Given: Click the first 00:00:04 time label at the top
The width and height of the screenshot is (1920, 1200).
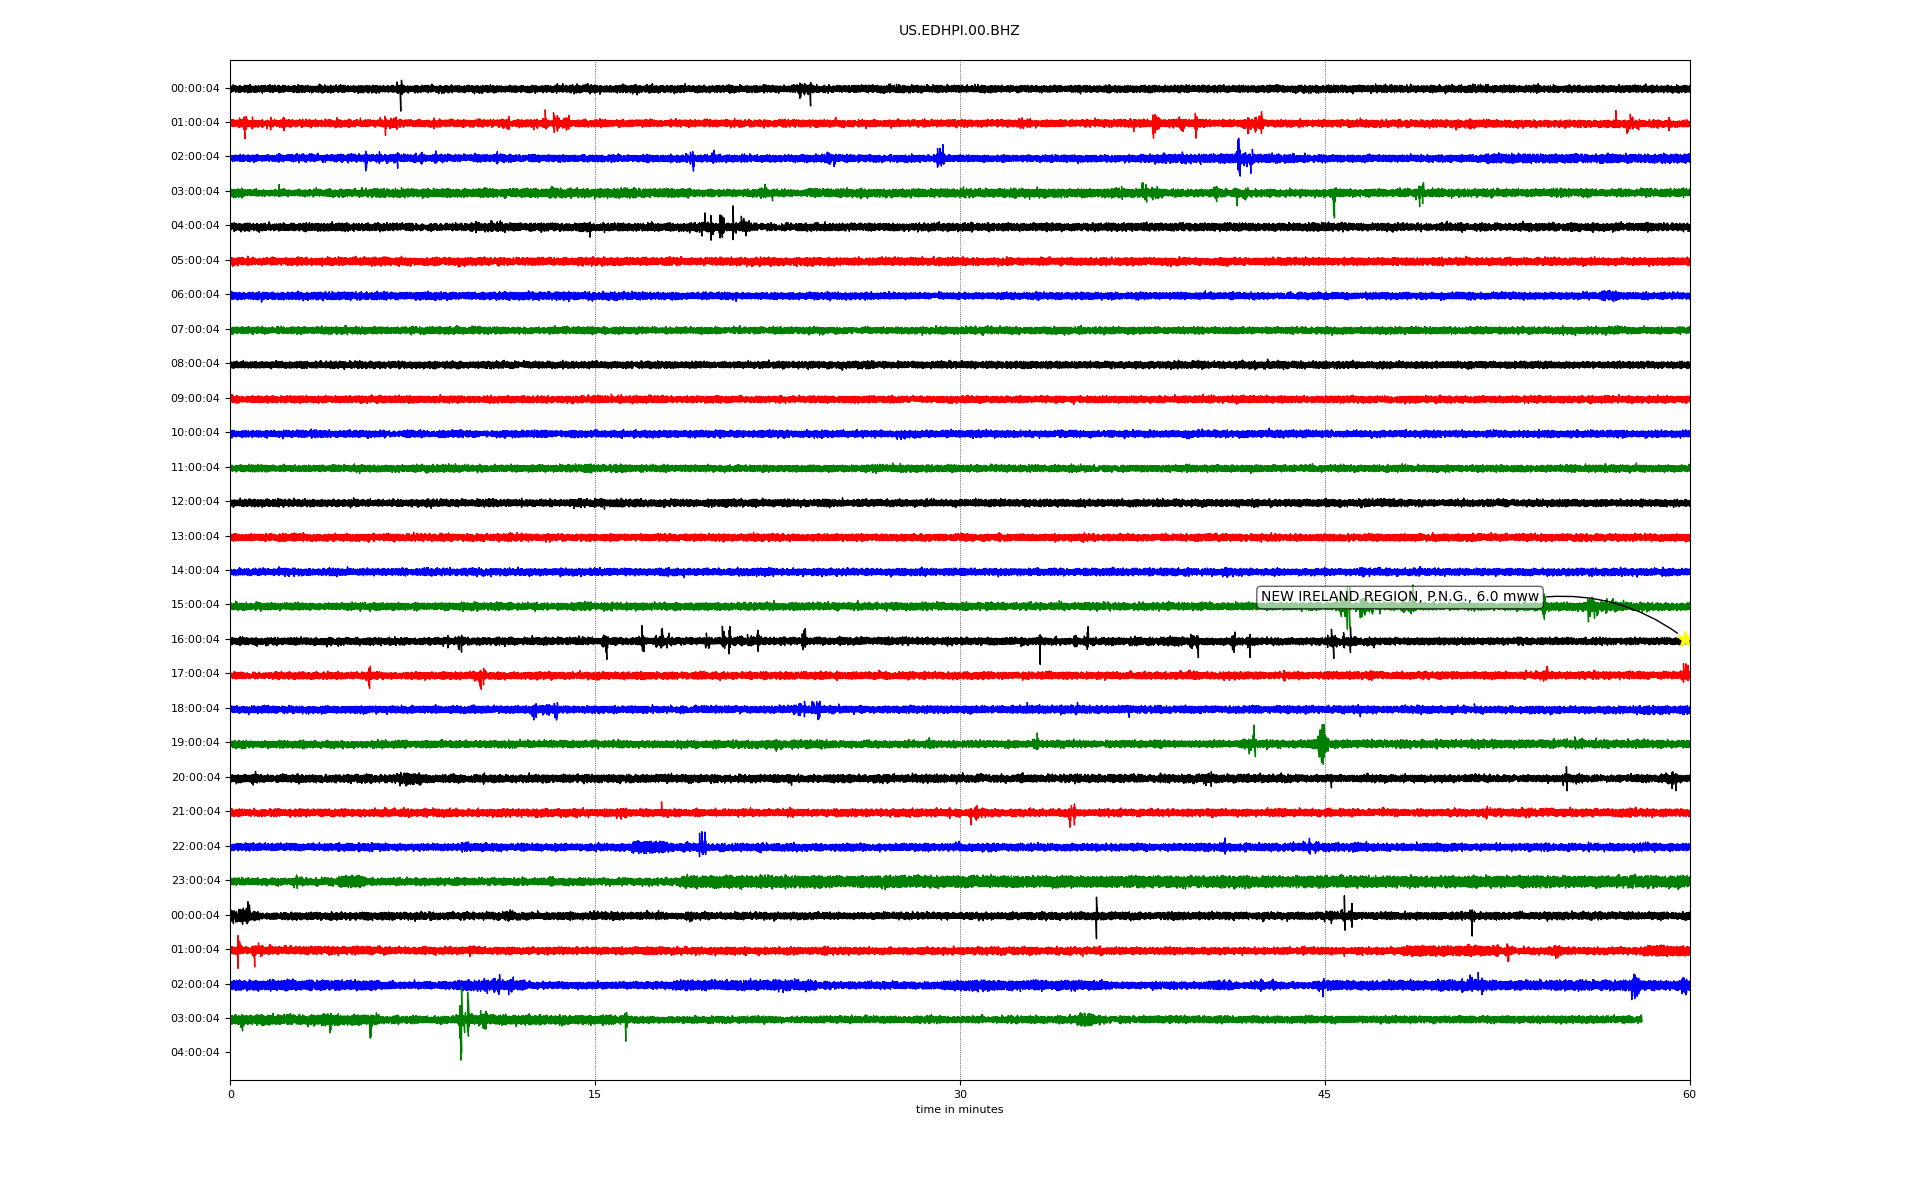Looking at the screenshot, I should pos(195,89).
